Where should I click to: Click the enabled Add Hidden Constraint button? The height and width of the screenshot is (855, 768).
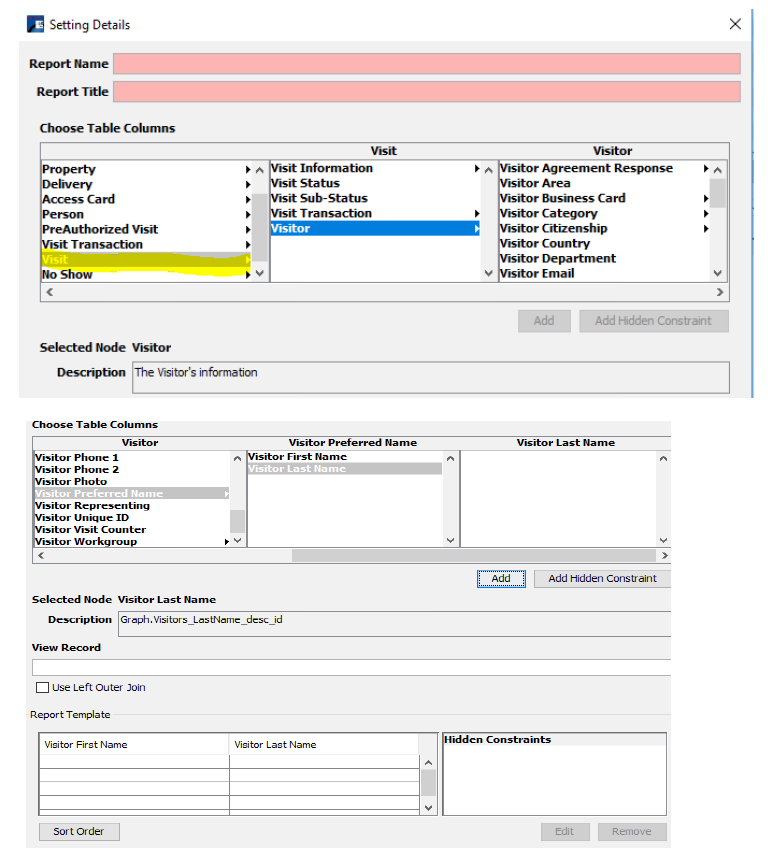(602, 579)
